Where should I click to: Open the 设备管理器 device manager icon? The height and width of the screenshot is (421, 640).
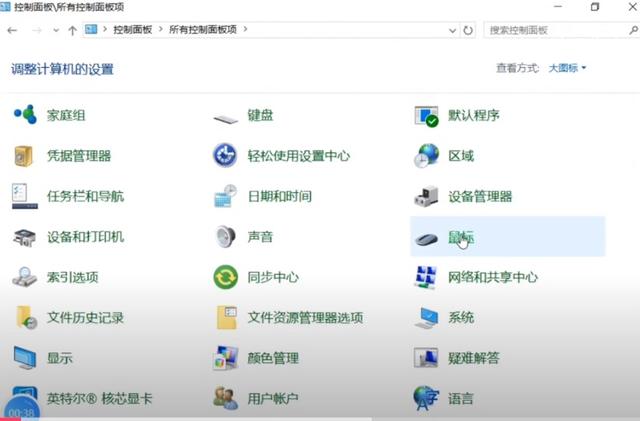[426, 196]
